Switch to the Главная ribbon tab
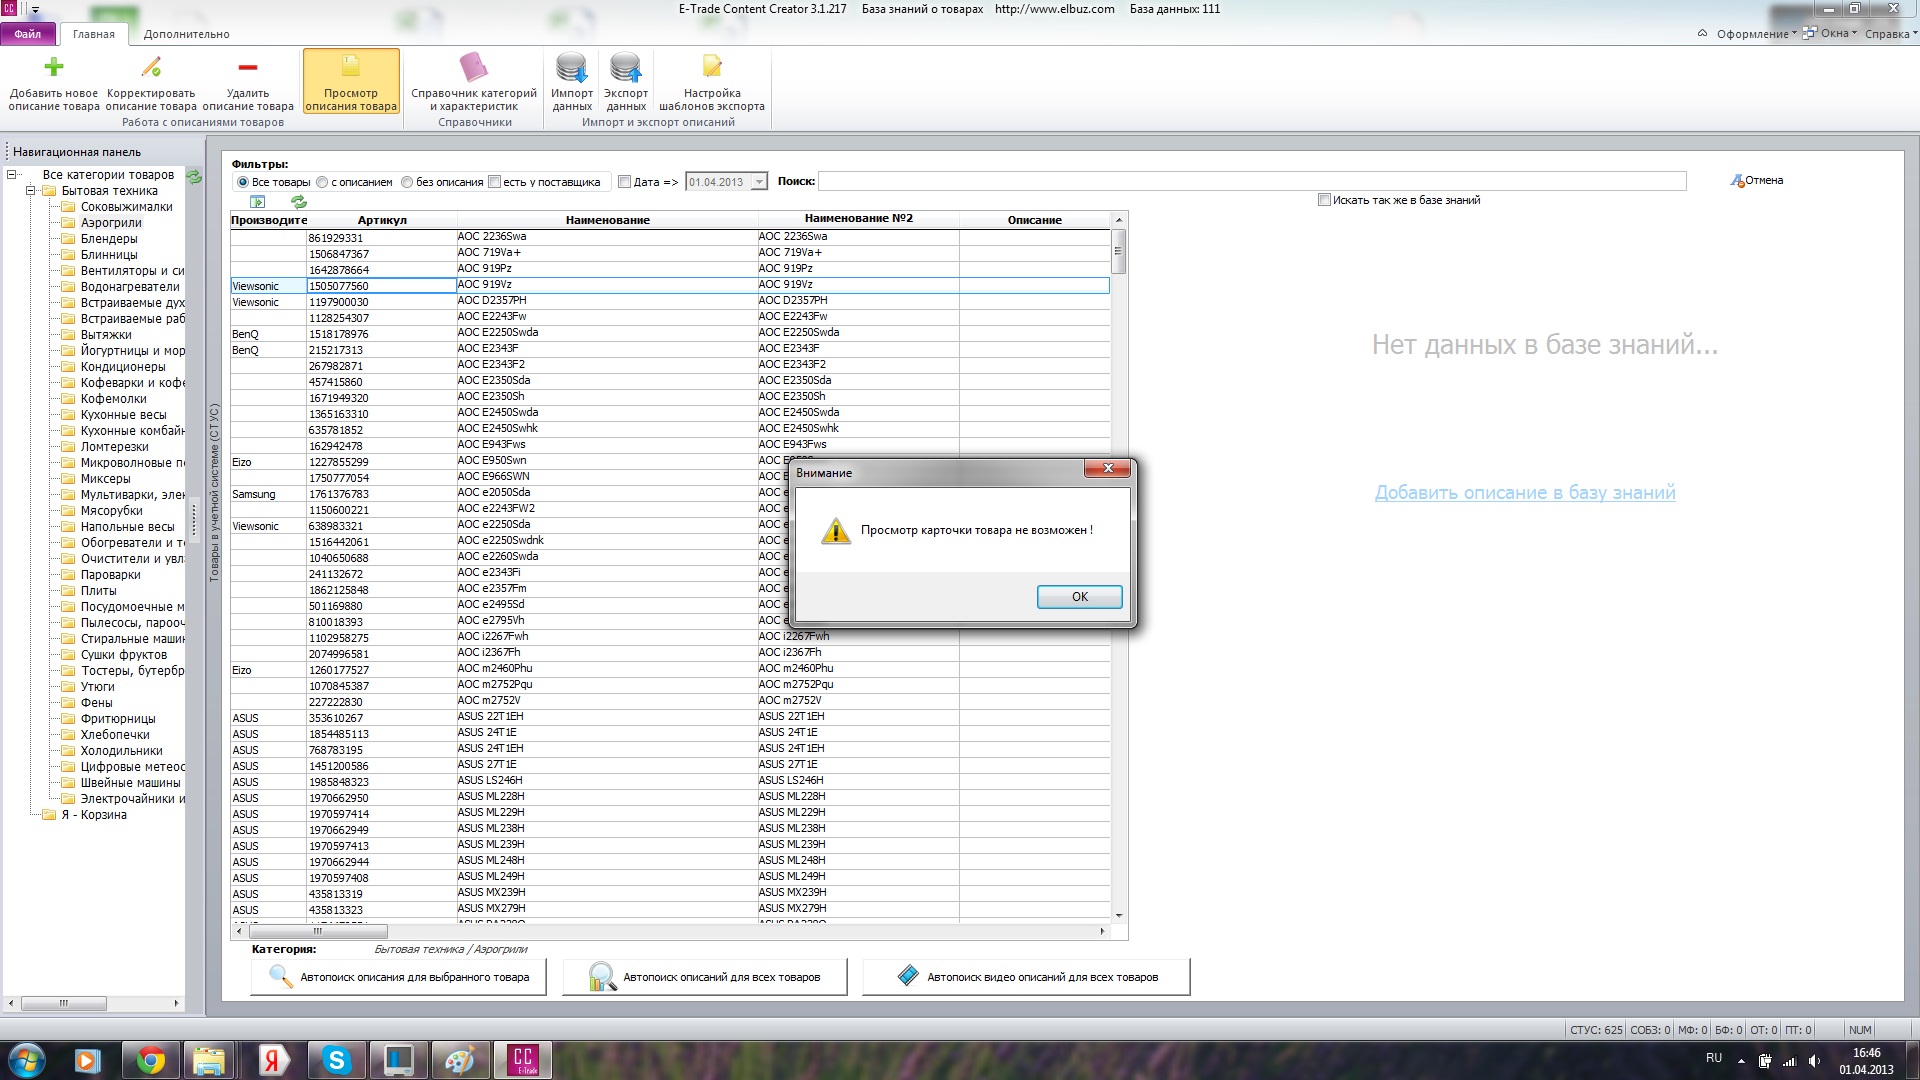 click(94, 34)
